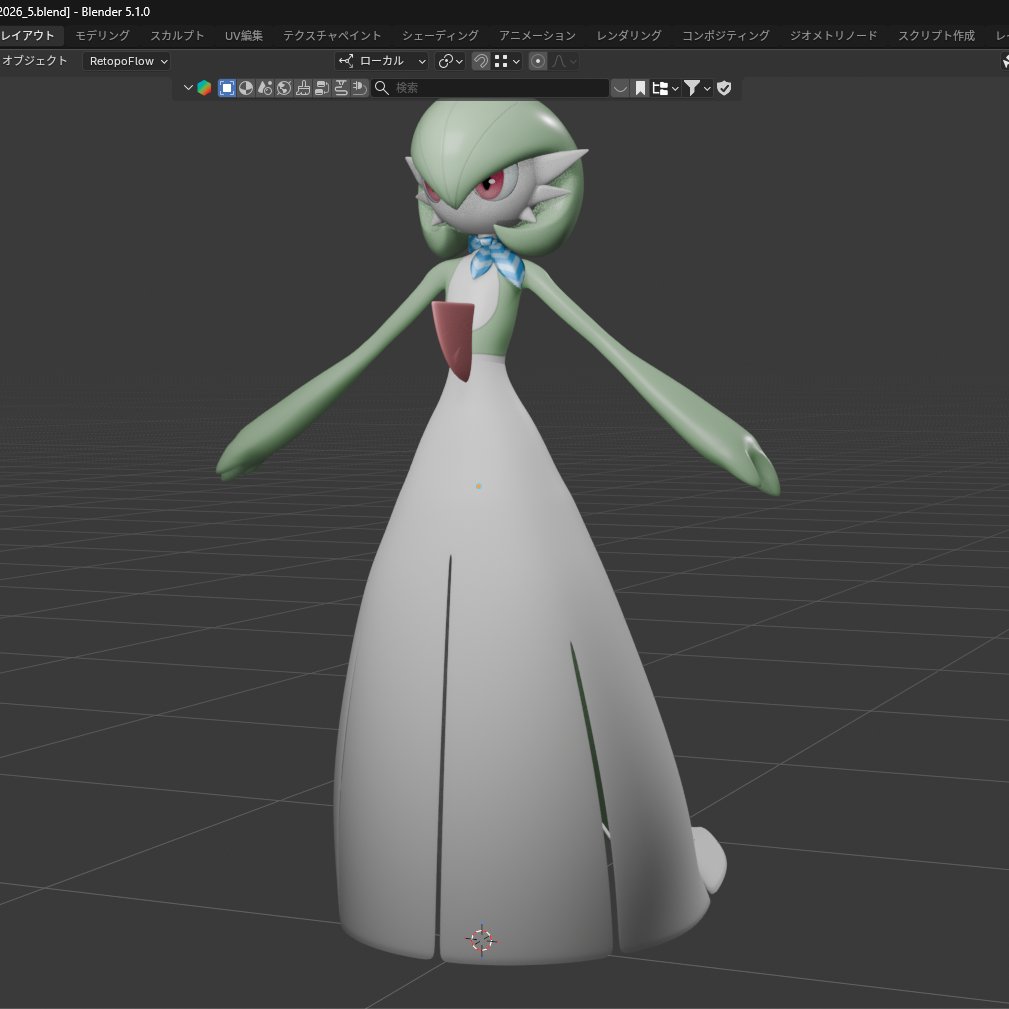Viewport: 1009px width, 1009px height.
Task: Switch to the スクリプト作成 workspace tab
Action: 936,35
